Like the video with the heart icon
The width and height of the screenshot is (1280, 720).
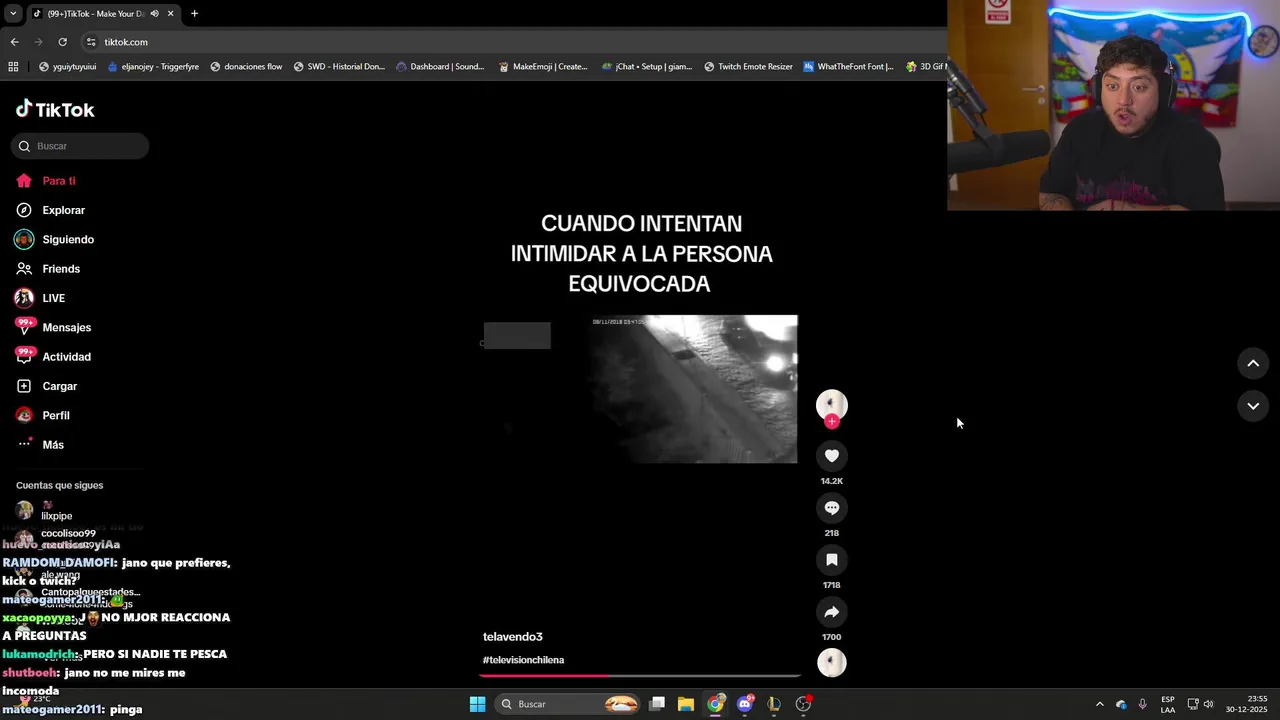(831, 456)
